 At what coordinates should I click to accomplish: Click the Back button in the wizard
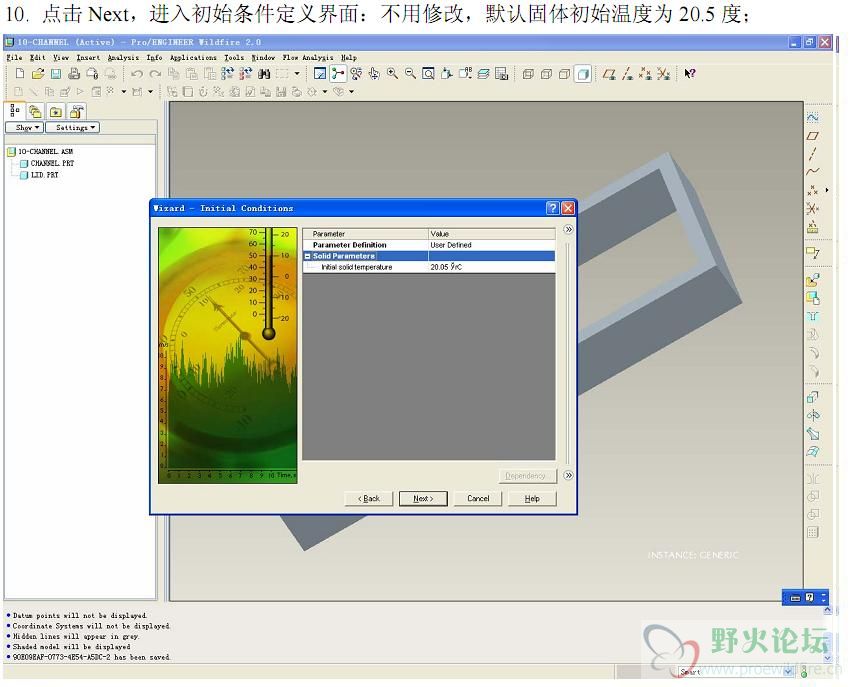[368, 498]
